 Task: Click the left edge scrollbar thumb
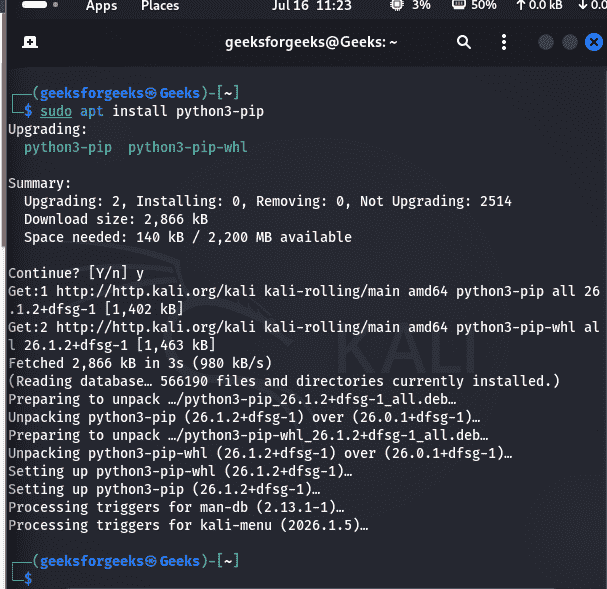click(x=3, y=130)
